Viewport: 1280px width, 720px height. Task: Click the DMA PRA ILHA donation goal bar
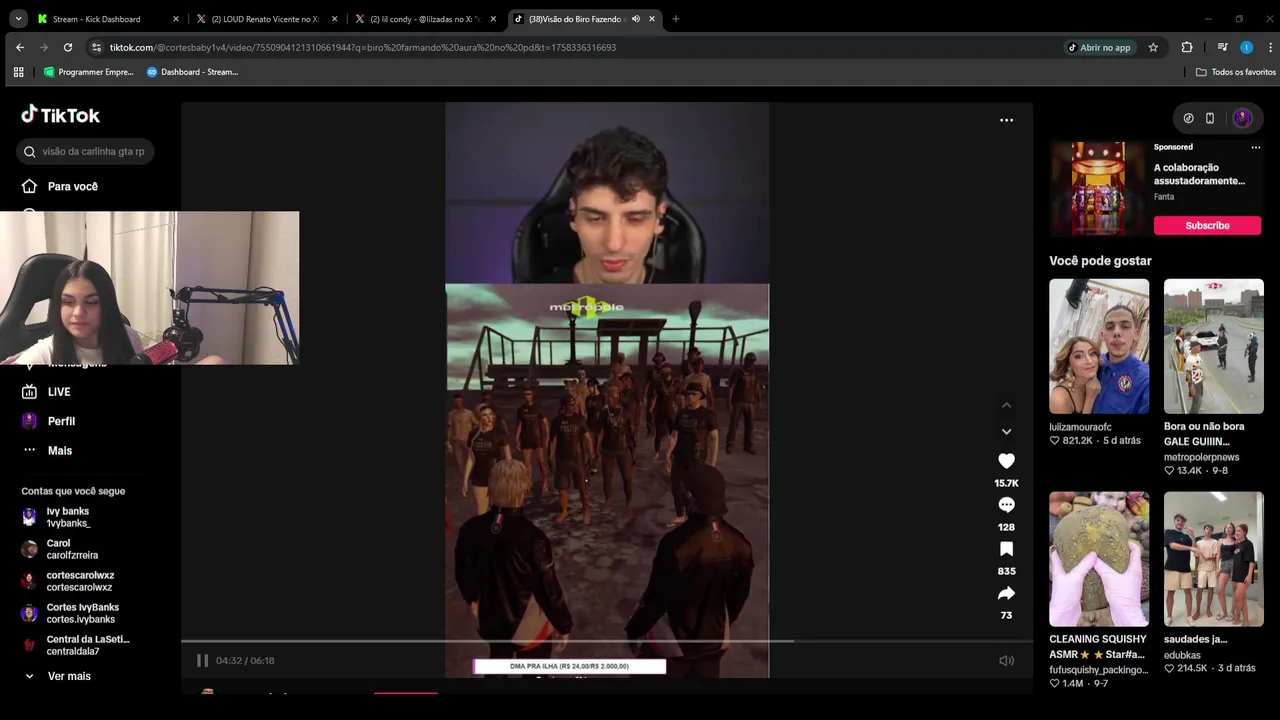569,666
